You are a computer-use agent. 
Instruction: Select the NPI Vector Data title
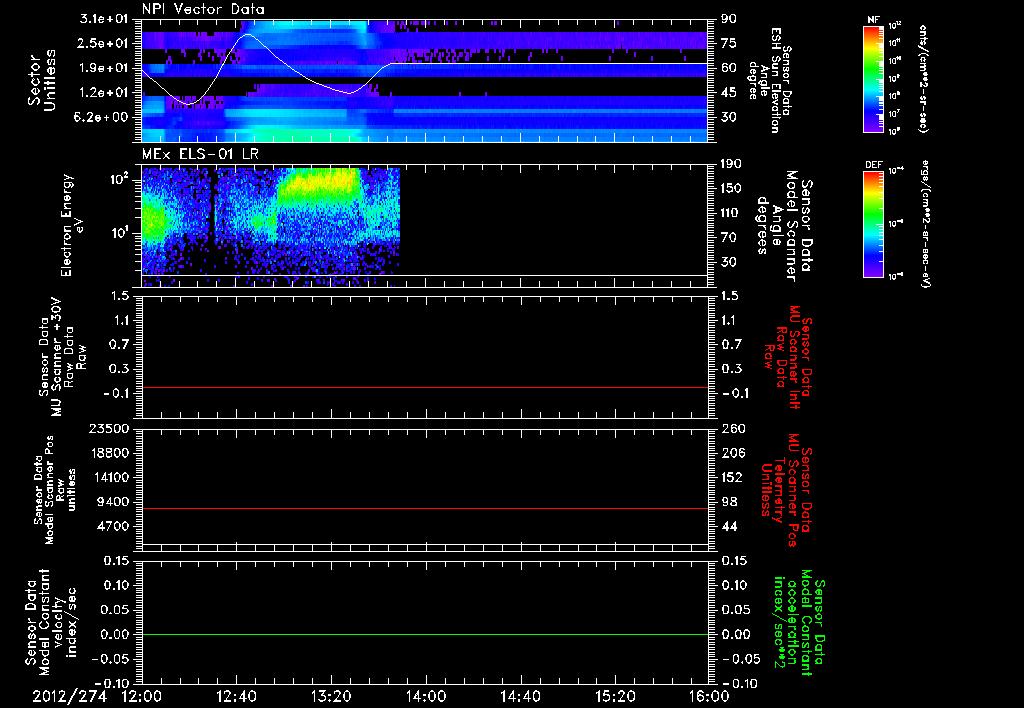coord(203,9)
